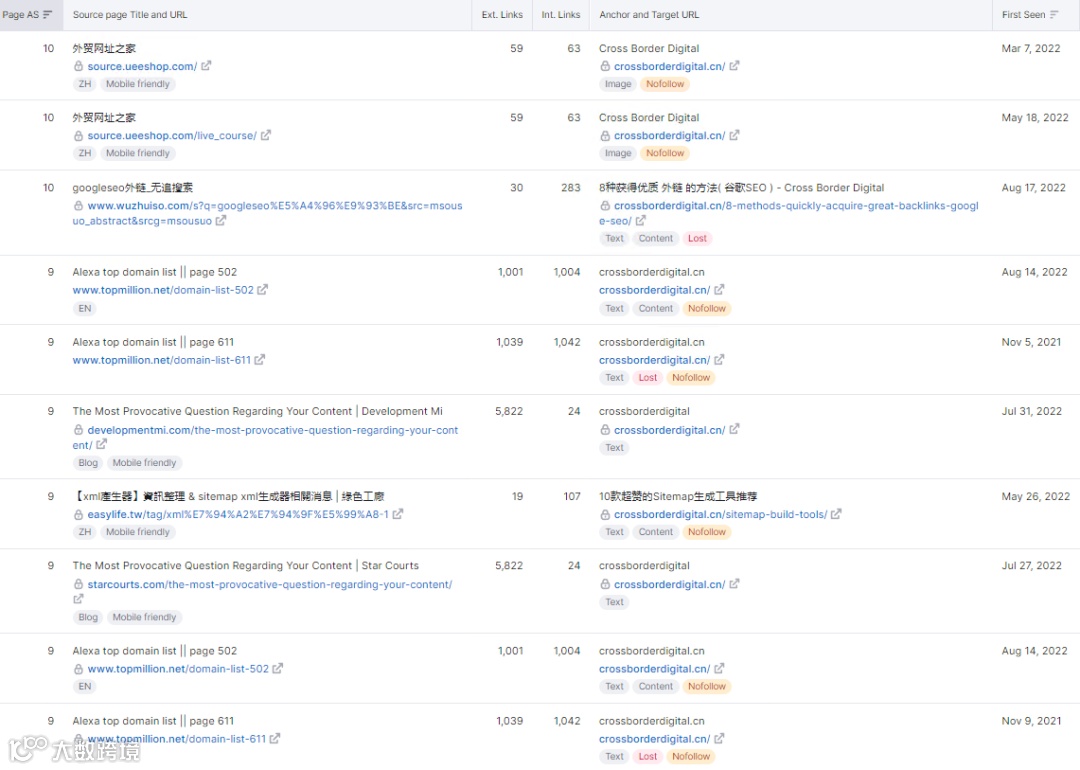Click Mobile friendly tag under starcourts.com URL

click(x=144, y=617)
